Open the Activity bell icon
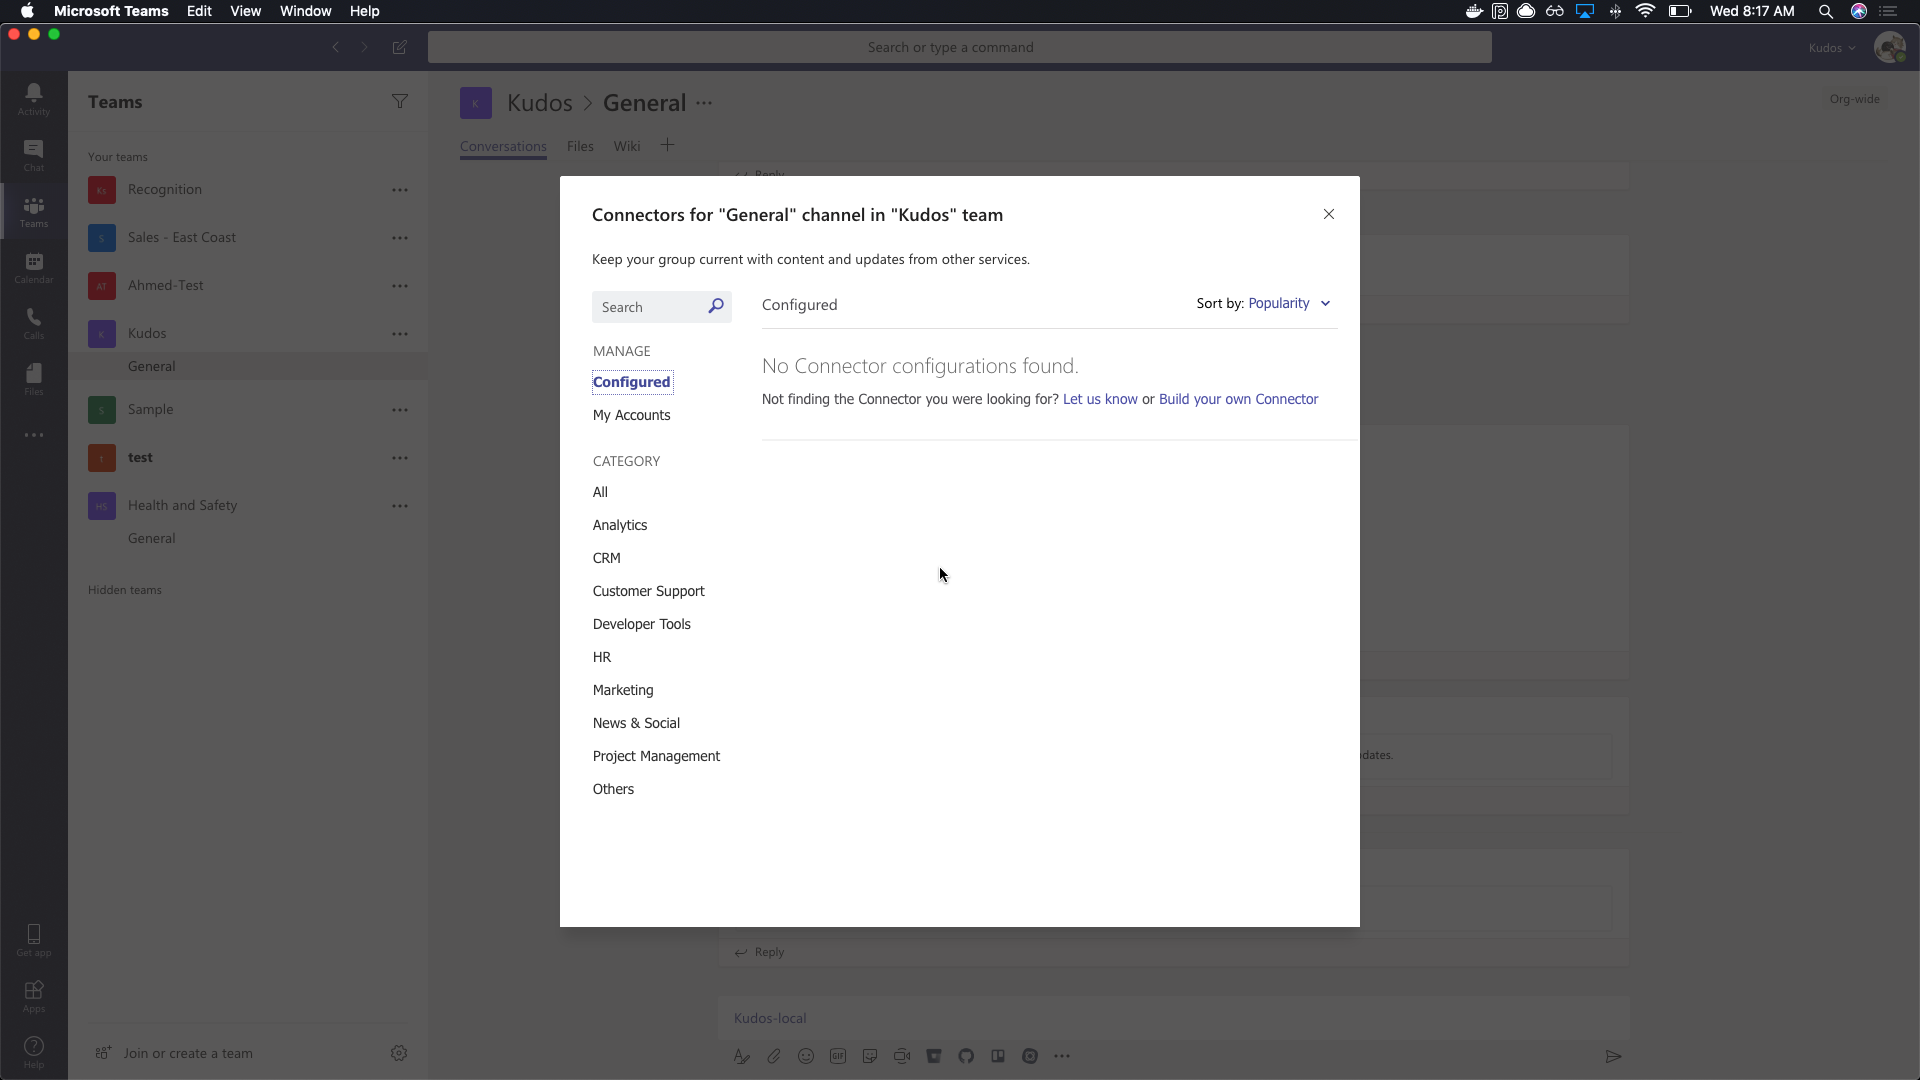 [34, 98]
